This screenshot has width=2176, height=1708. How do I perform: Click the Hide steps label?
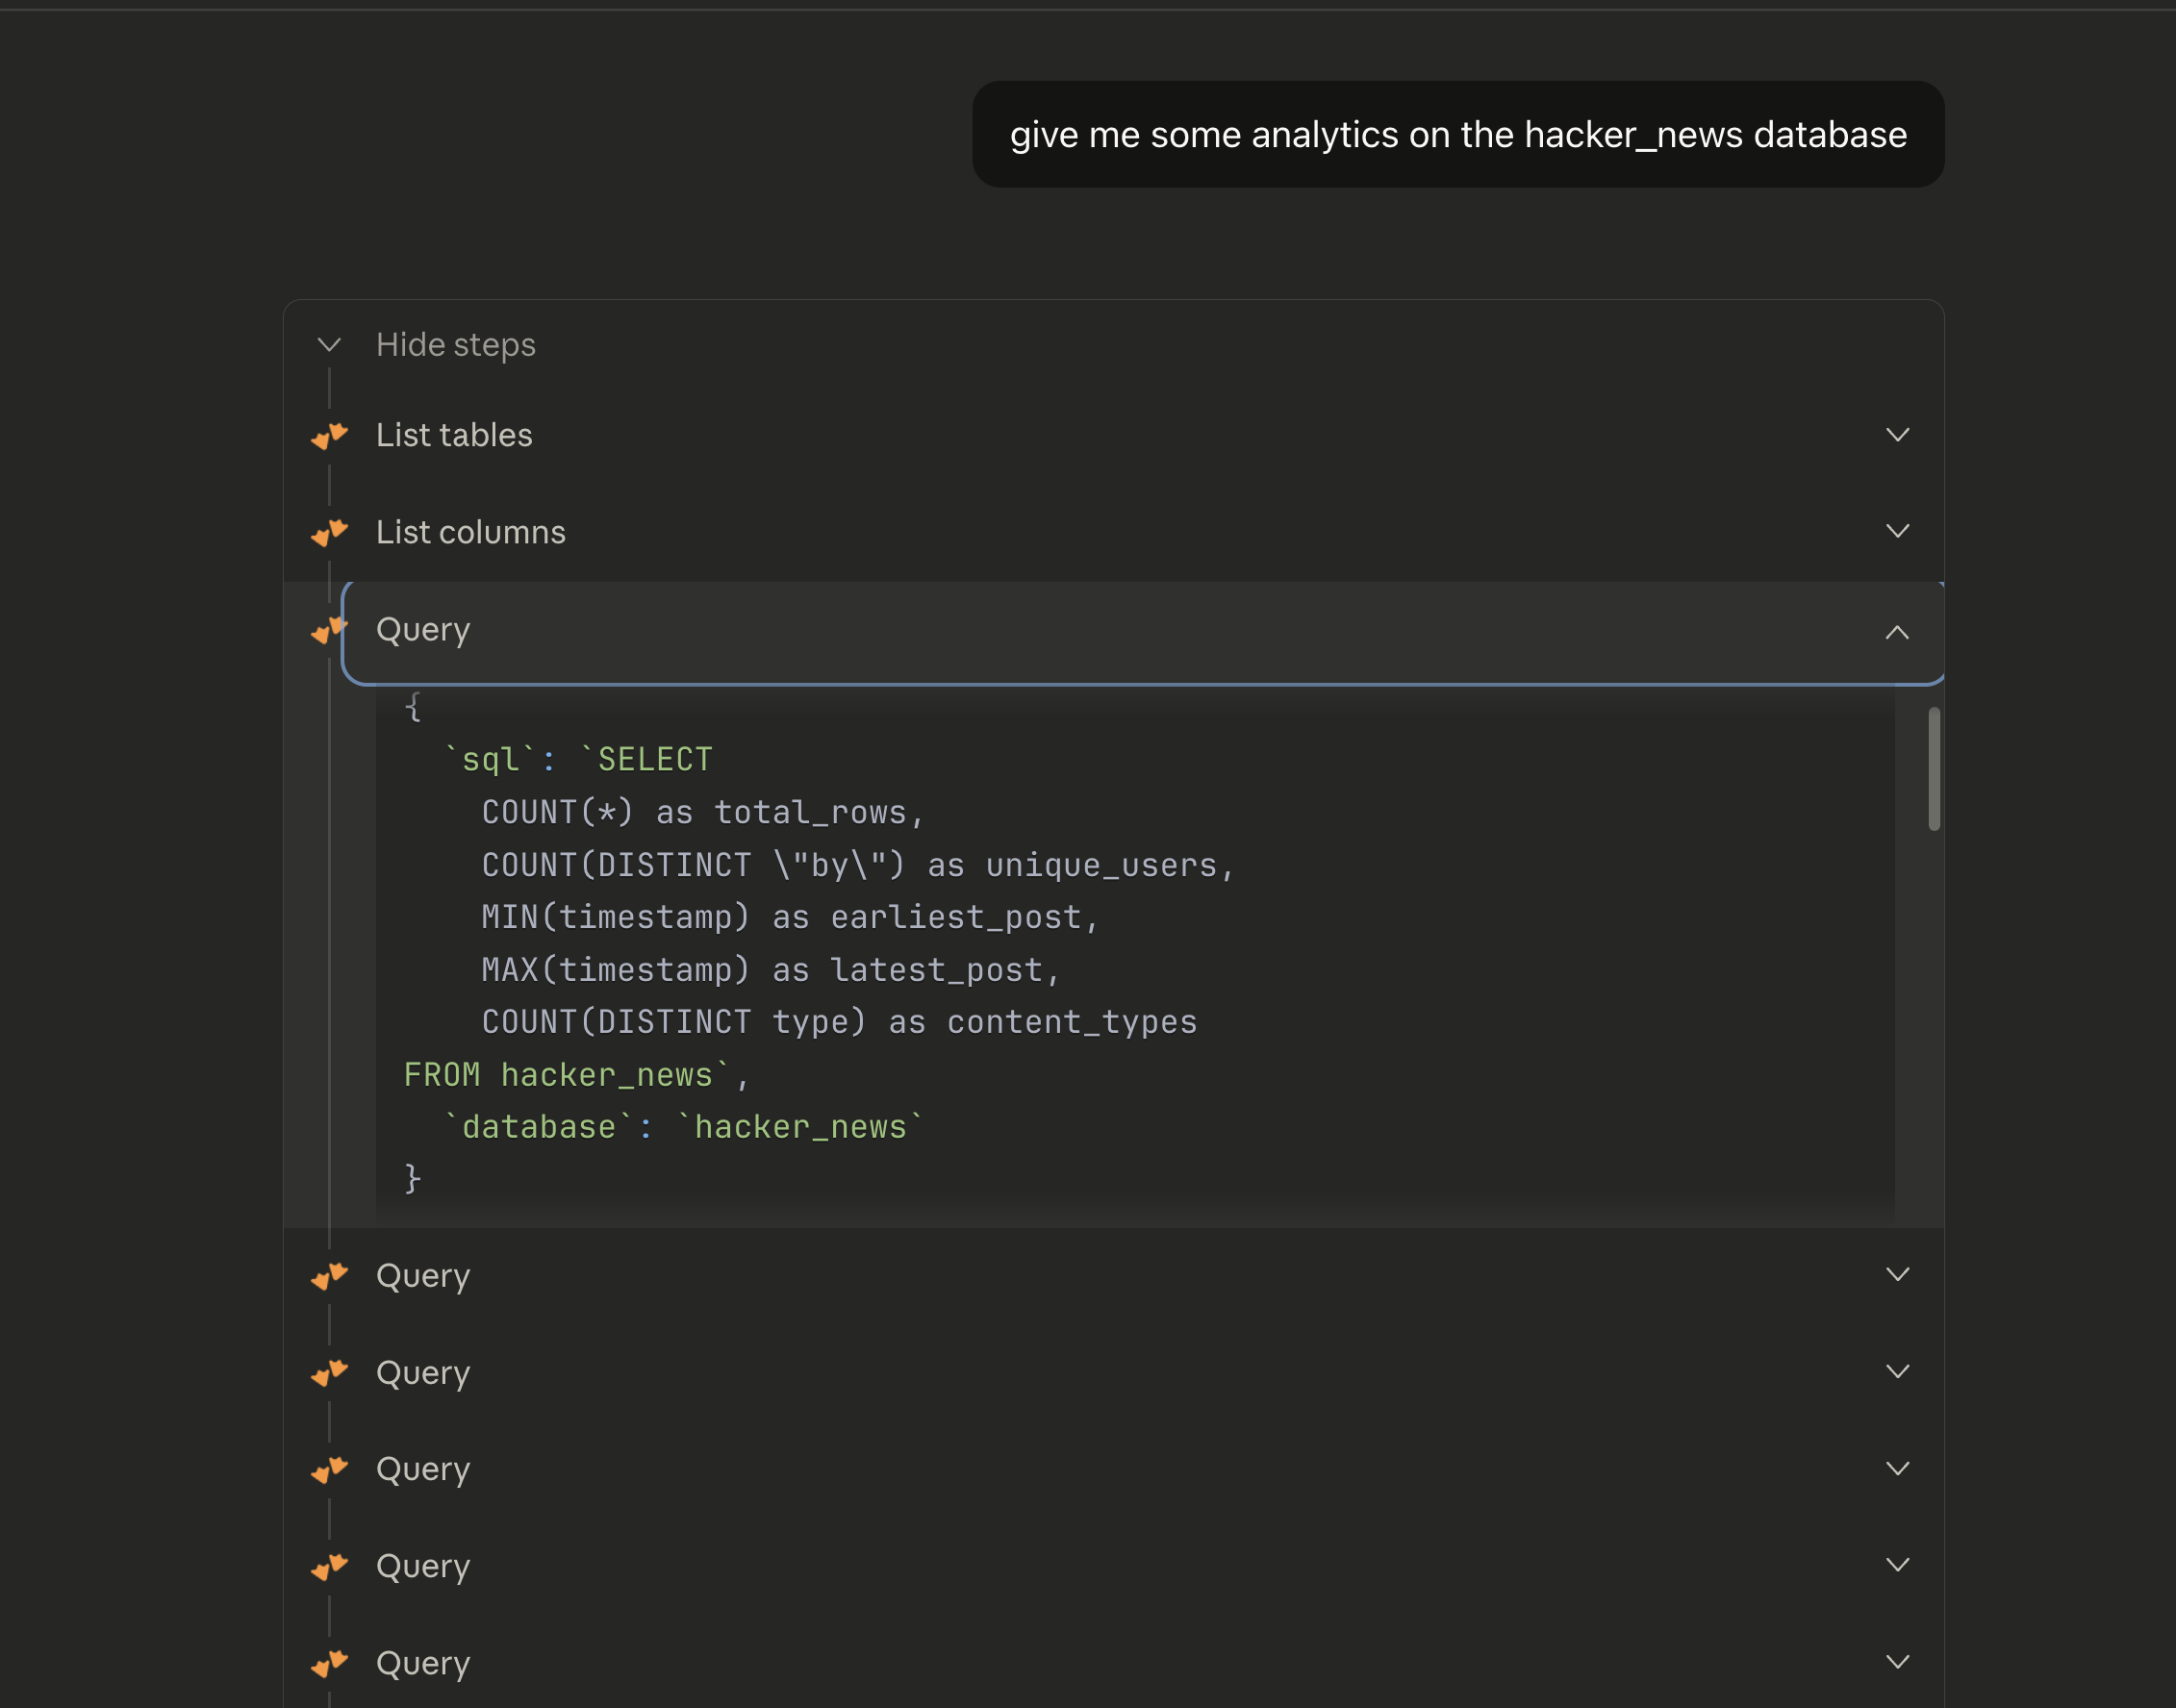(x=455, y=344)
